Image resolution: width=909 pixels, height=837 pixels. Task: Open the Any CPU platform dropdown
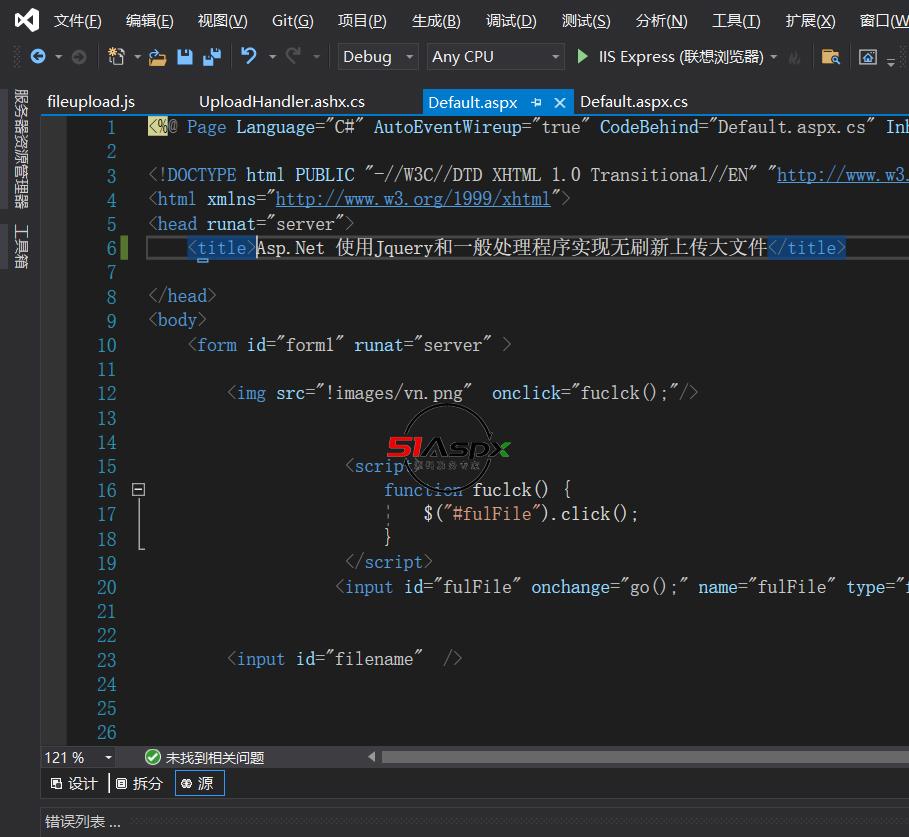click(496, 57)
